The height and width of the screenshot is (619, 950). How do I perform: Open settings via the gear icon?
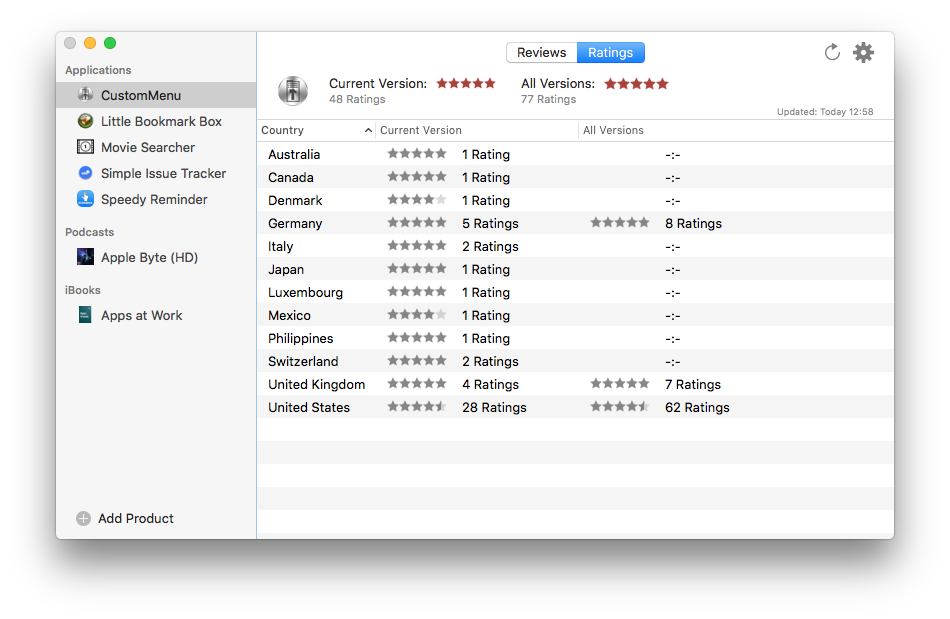863,53
